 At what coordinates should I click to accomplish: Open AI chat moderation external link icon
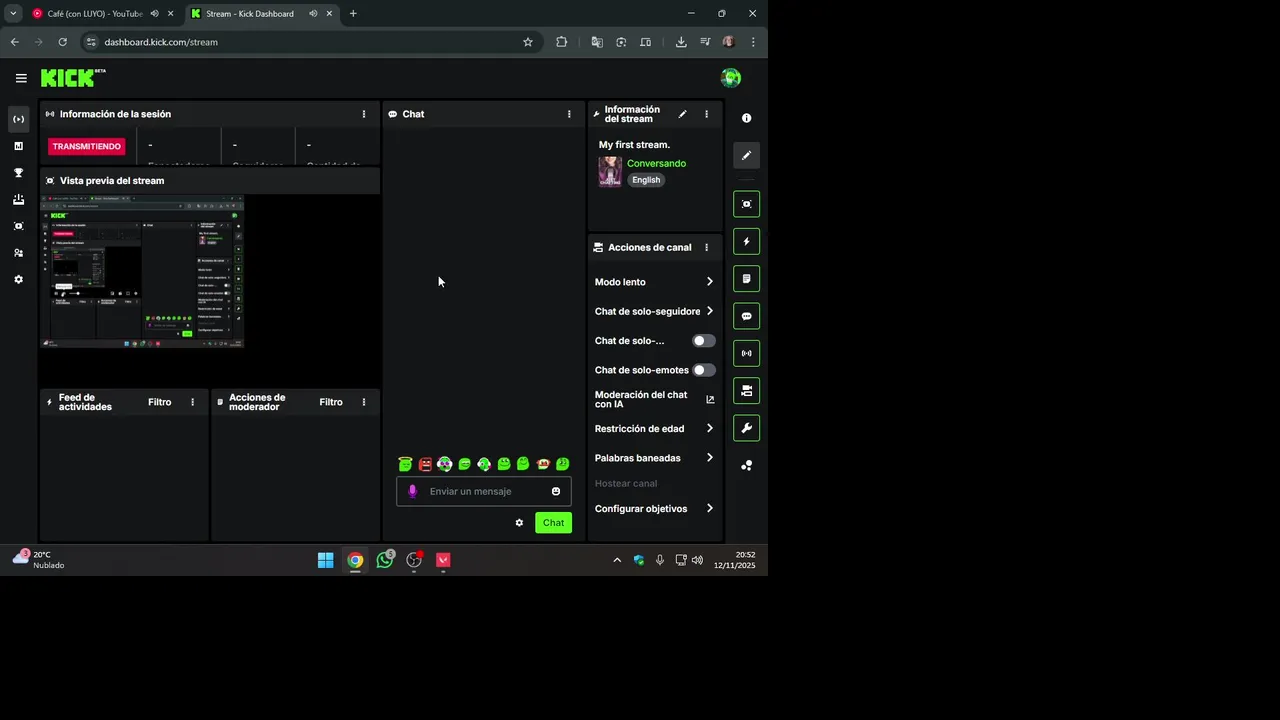[x=710, y=399]
